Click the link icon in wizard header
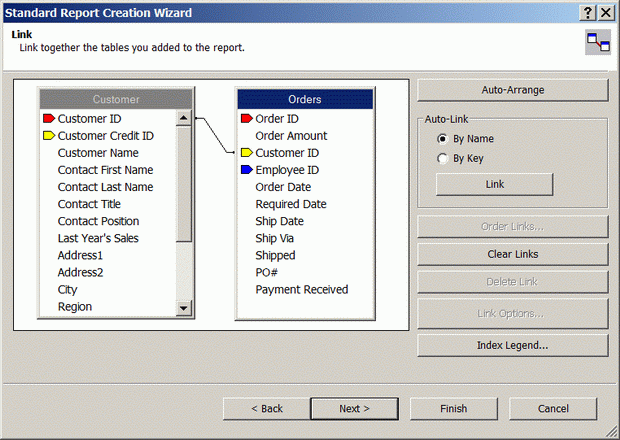 coord(597,41)
